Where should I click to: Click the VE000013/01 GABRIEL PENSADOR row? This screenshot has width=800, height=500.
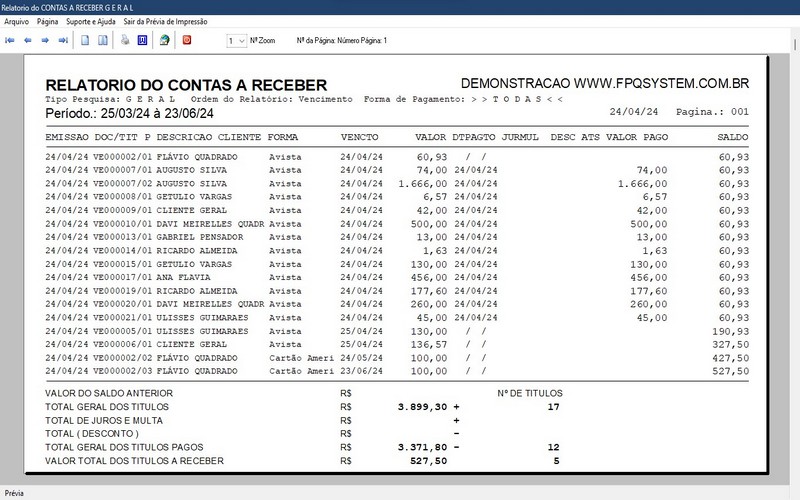[x=397, y=237]
